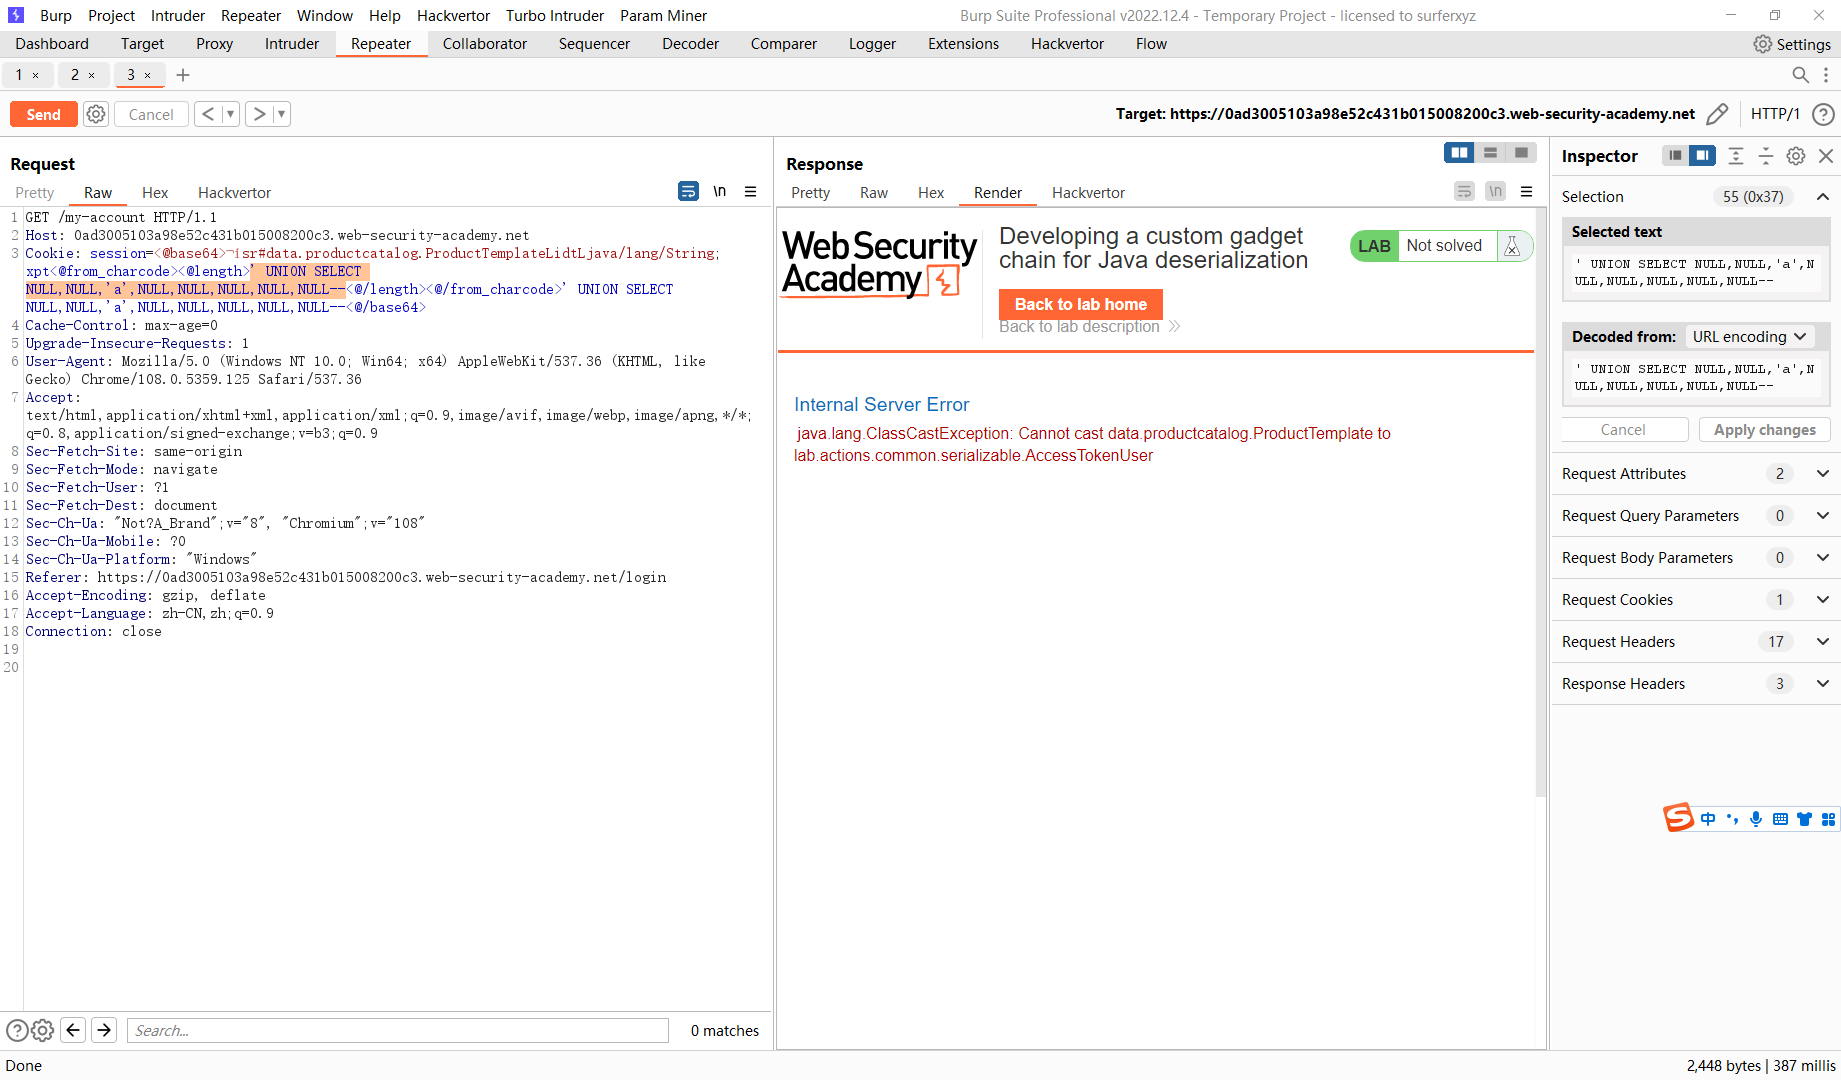
Task: Switch Request view to Pretty
Action: pyautogui.click(x=35, y=192)
